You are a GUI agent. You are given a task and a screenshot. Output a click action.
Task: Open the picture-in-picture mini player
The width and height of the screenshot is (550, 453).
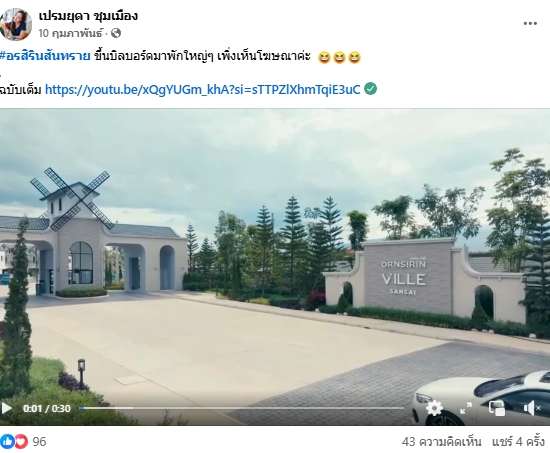click(x=497, y=408)
